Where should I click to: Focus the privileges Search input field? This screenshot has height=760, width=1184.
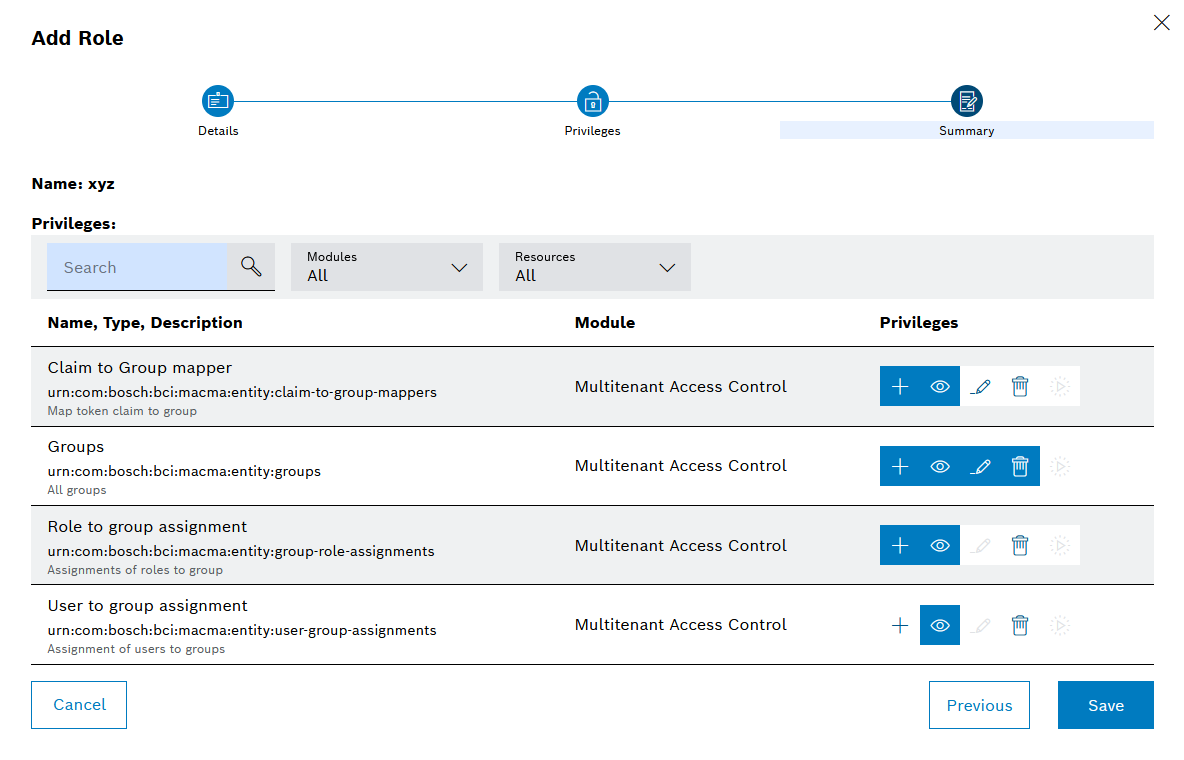(x=138, y=267)
